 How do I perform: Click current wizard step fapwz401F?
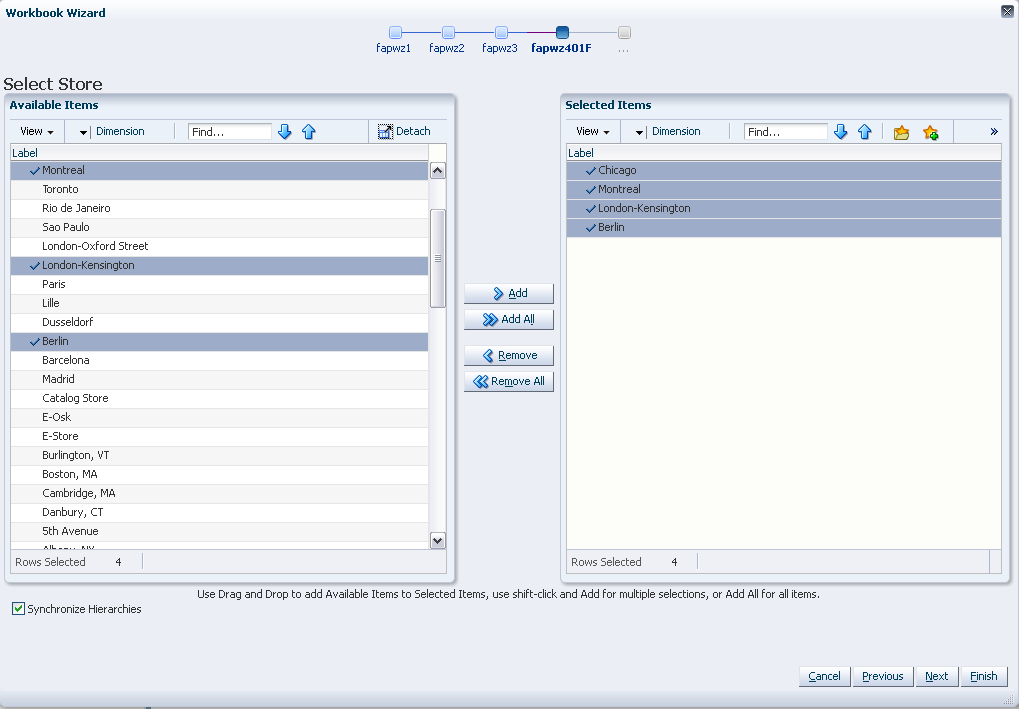562,32
